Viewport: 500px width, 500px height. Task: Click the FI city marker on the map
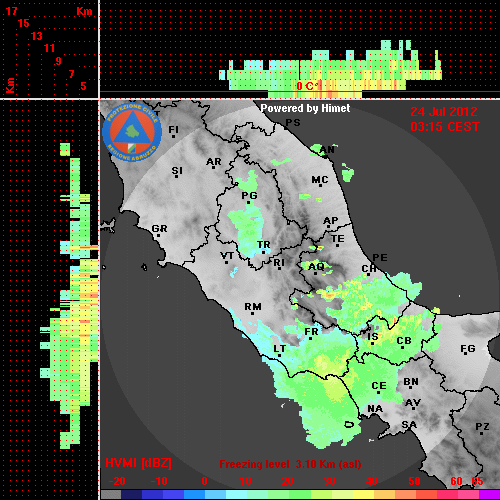(x=173, y=136)
